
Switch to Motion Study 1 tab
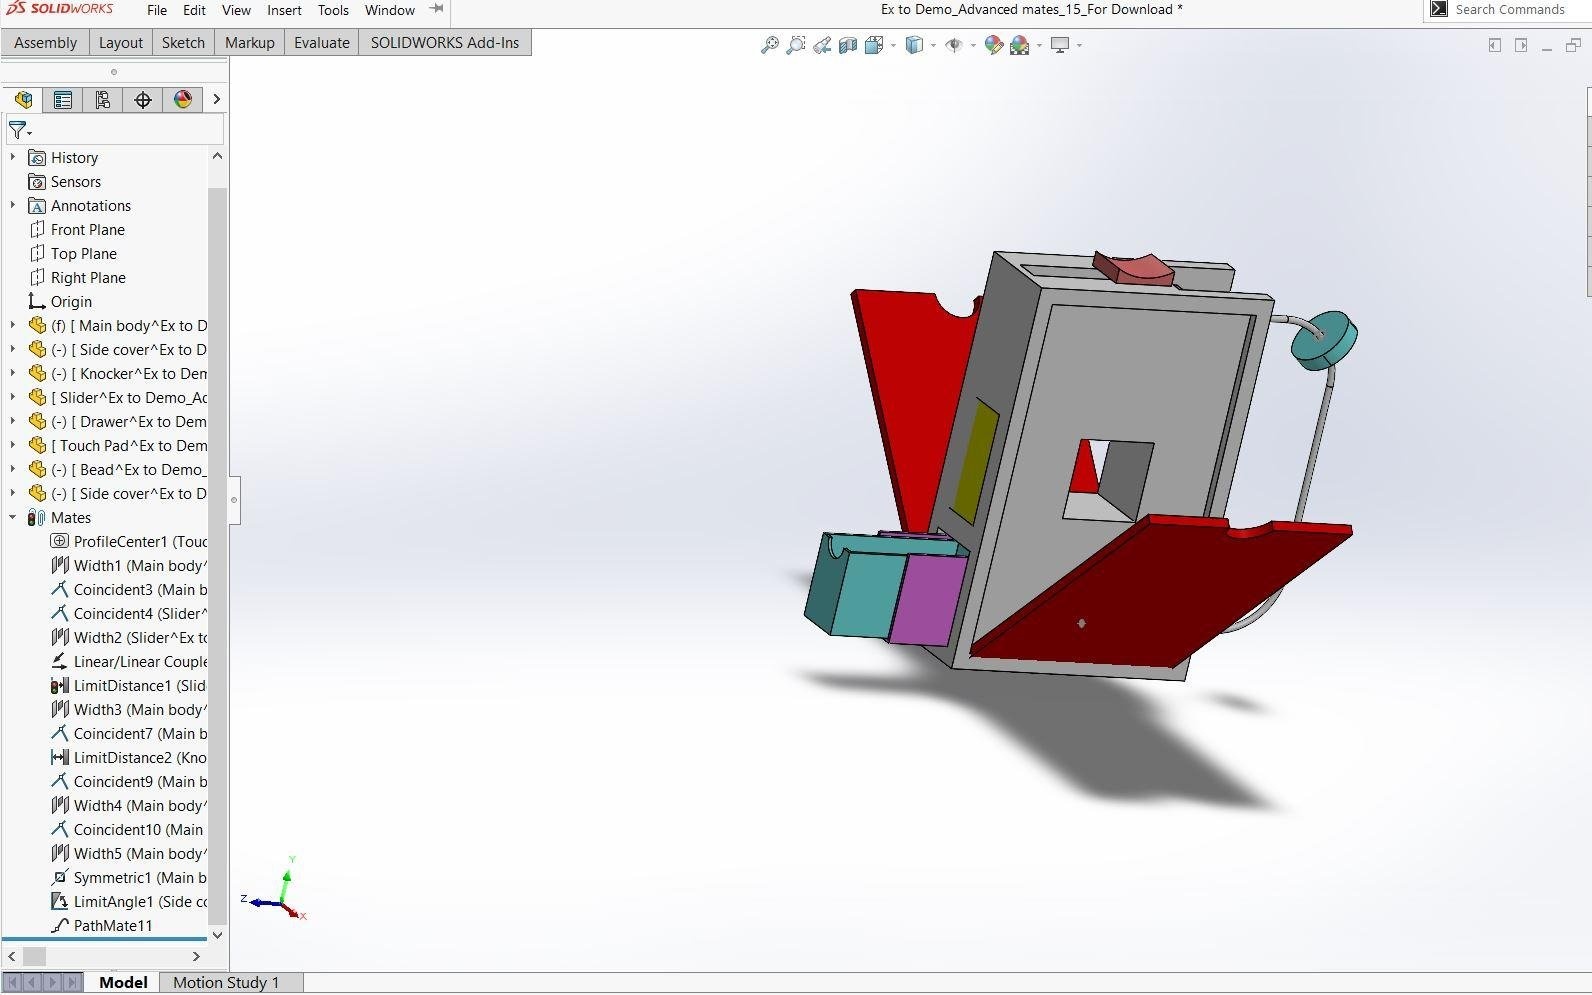(226, 983)
